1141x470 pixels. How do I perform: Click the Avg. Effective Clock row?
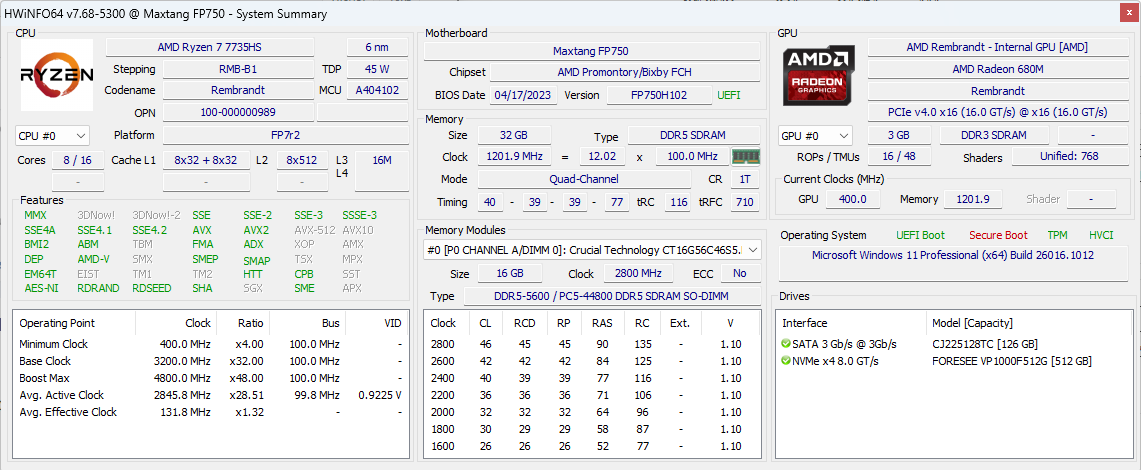(210, 412)
